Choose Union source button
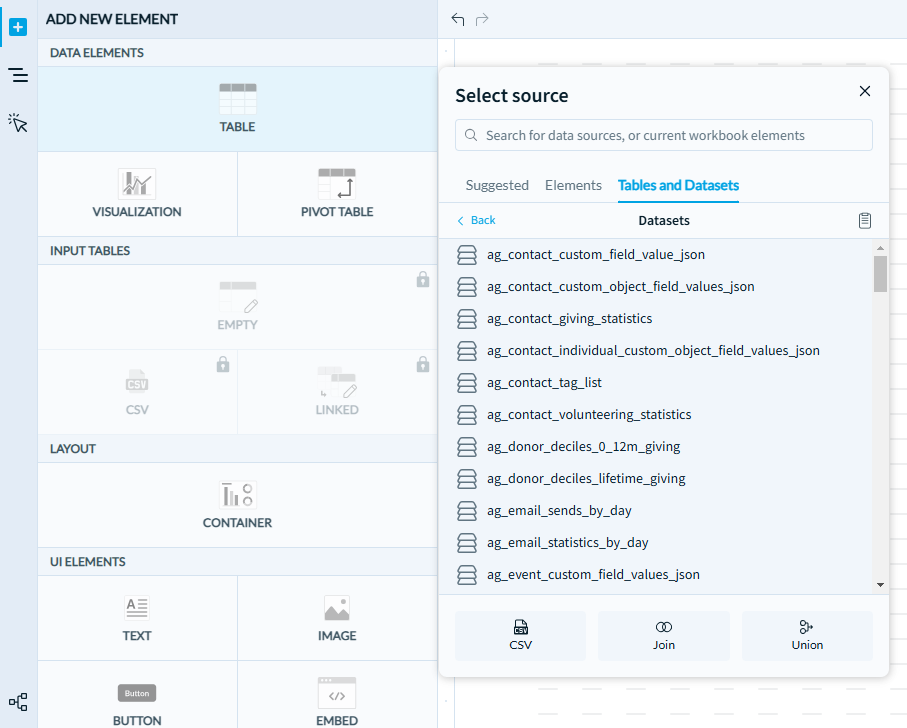907x728 pixels. click(x=807, y=635)
